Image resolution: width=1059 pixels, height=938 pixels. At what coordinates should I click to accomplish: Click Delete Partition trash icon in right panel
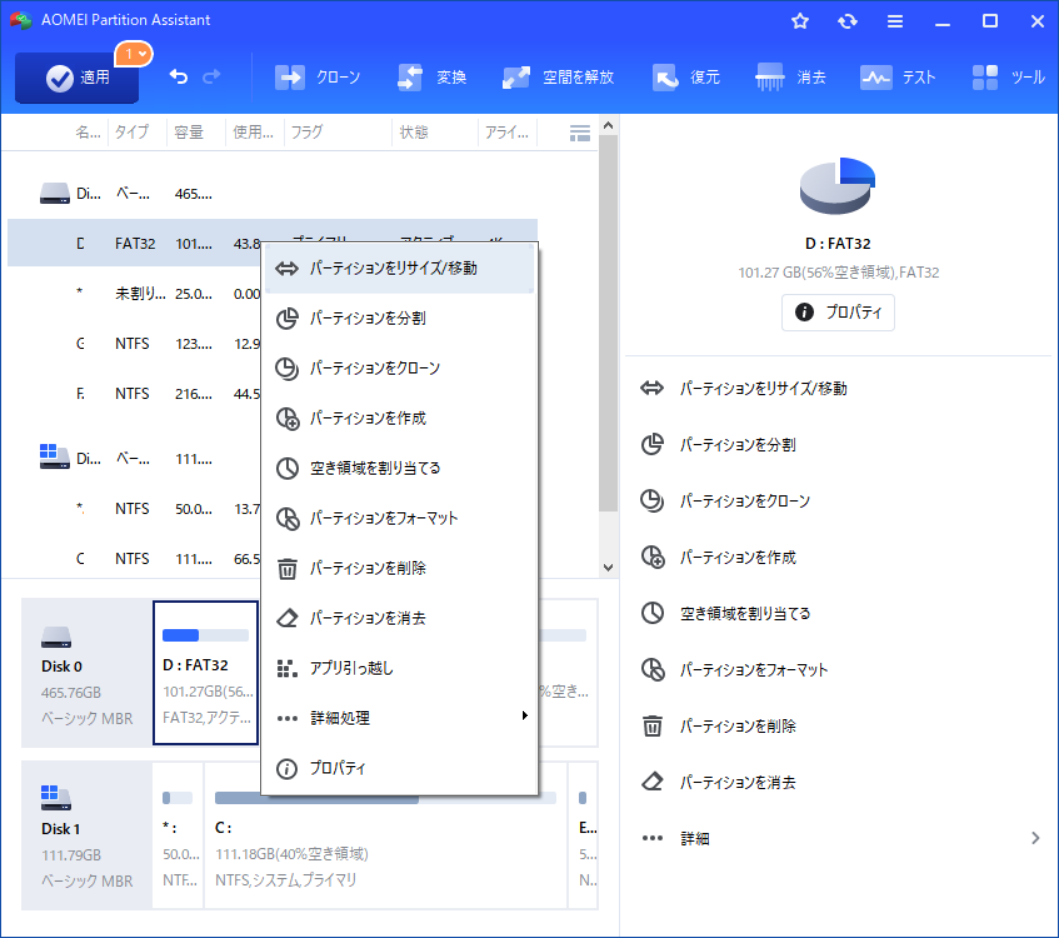652,726
